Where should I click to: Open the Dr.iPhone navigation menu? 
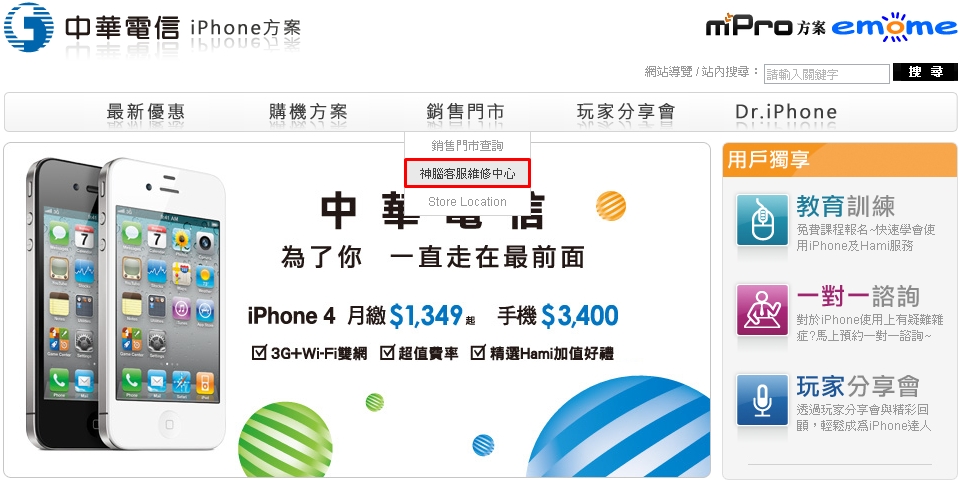pos(786,112)
